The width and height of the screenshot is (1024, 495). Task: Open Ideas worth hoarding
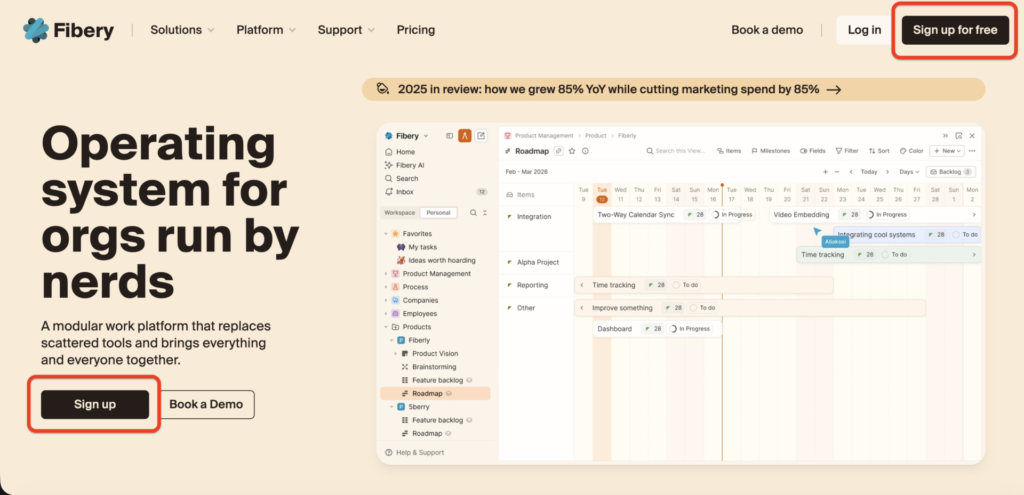point(434,260)
